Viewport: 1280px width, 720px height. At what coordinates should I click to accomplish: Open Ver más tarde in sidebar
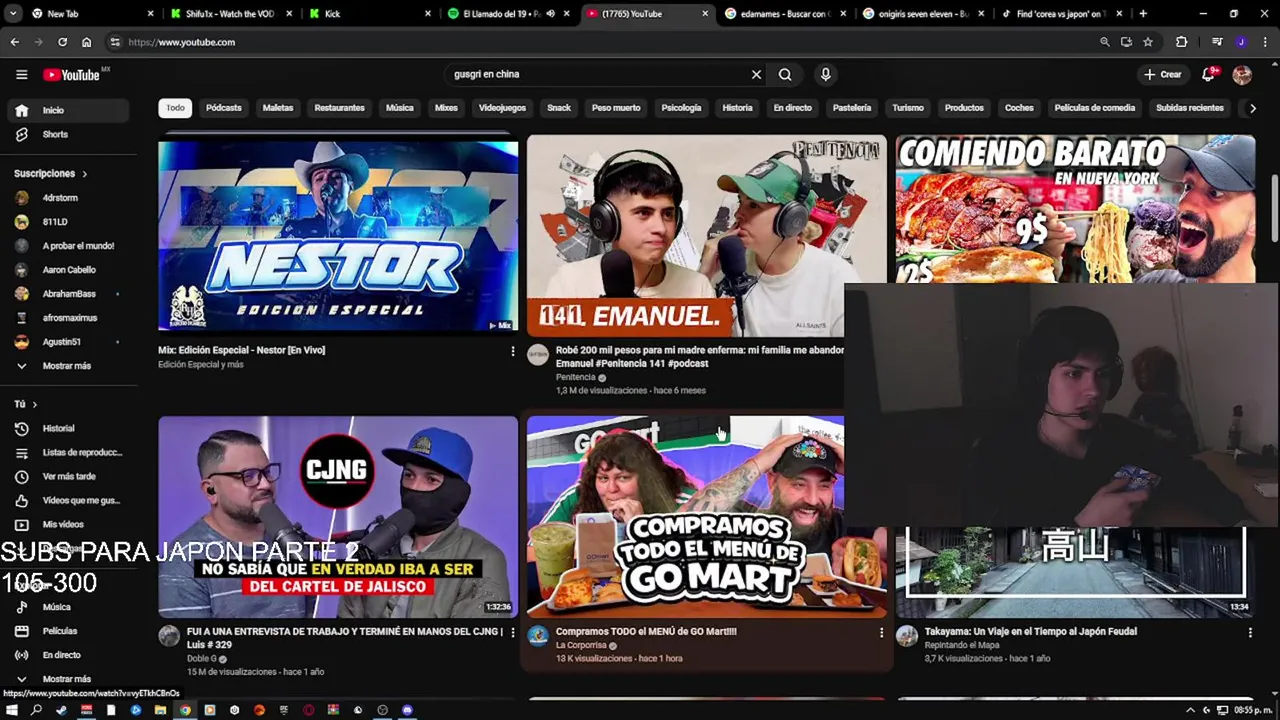[x=68, y=476]
